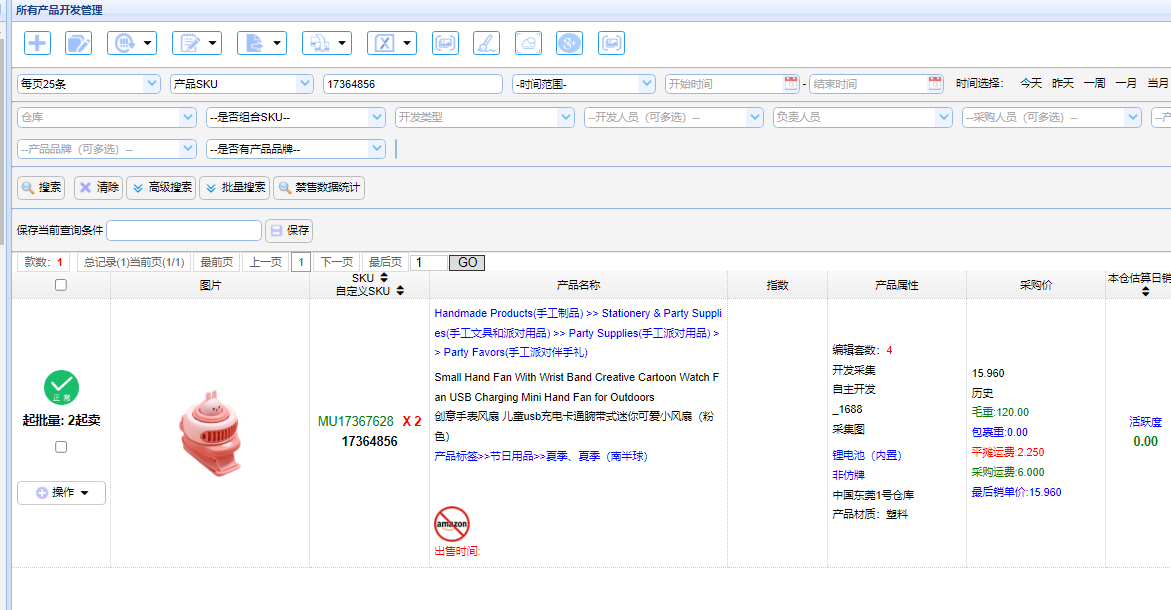Open the Excel X toolbar dropdown

(x=391, y=43)
